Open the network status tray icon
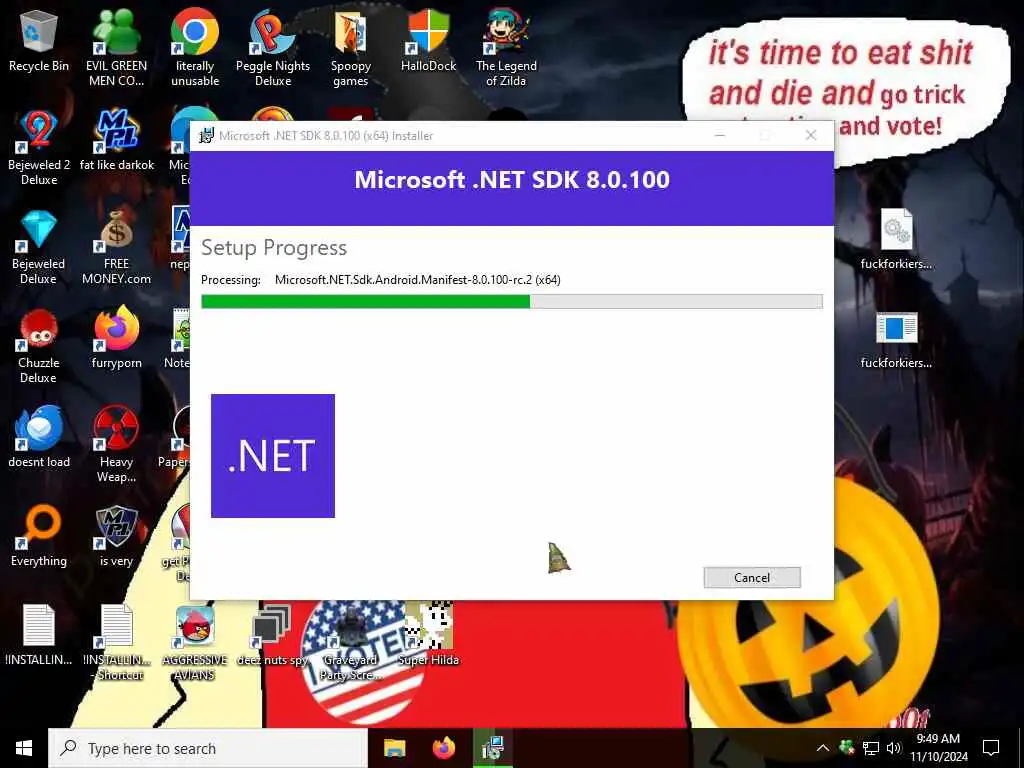 [x=871, y=748]
